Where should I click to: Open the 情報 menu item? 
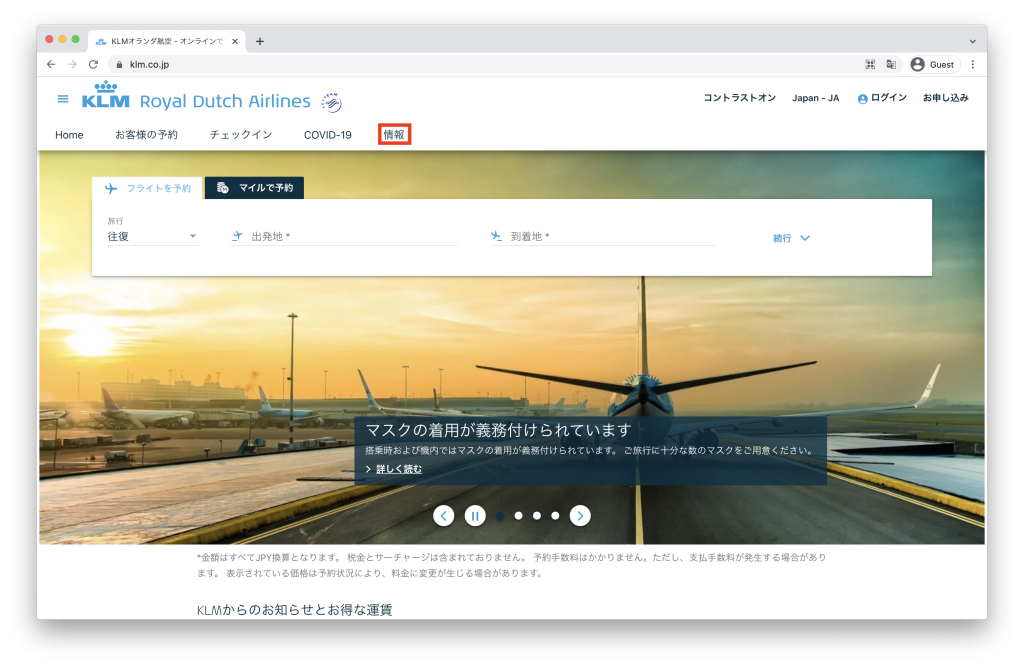pyautogui.click(x=394, y=135)
